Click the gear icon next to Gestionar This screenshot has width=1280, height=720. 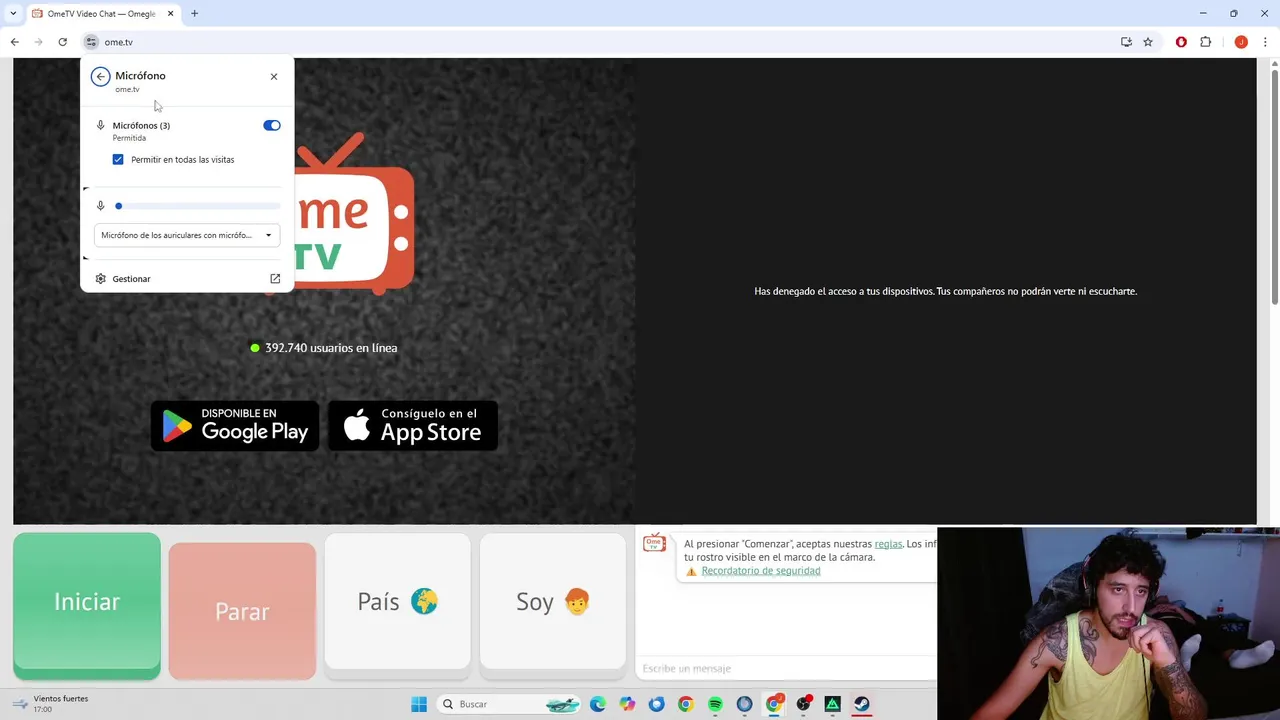(101, 279)
